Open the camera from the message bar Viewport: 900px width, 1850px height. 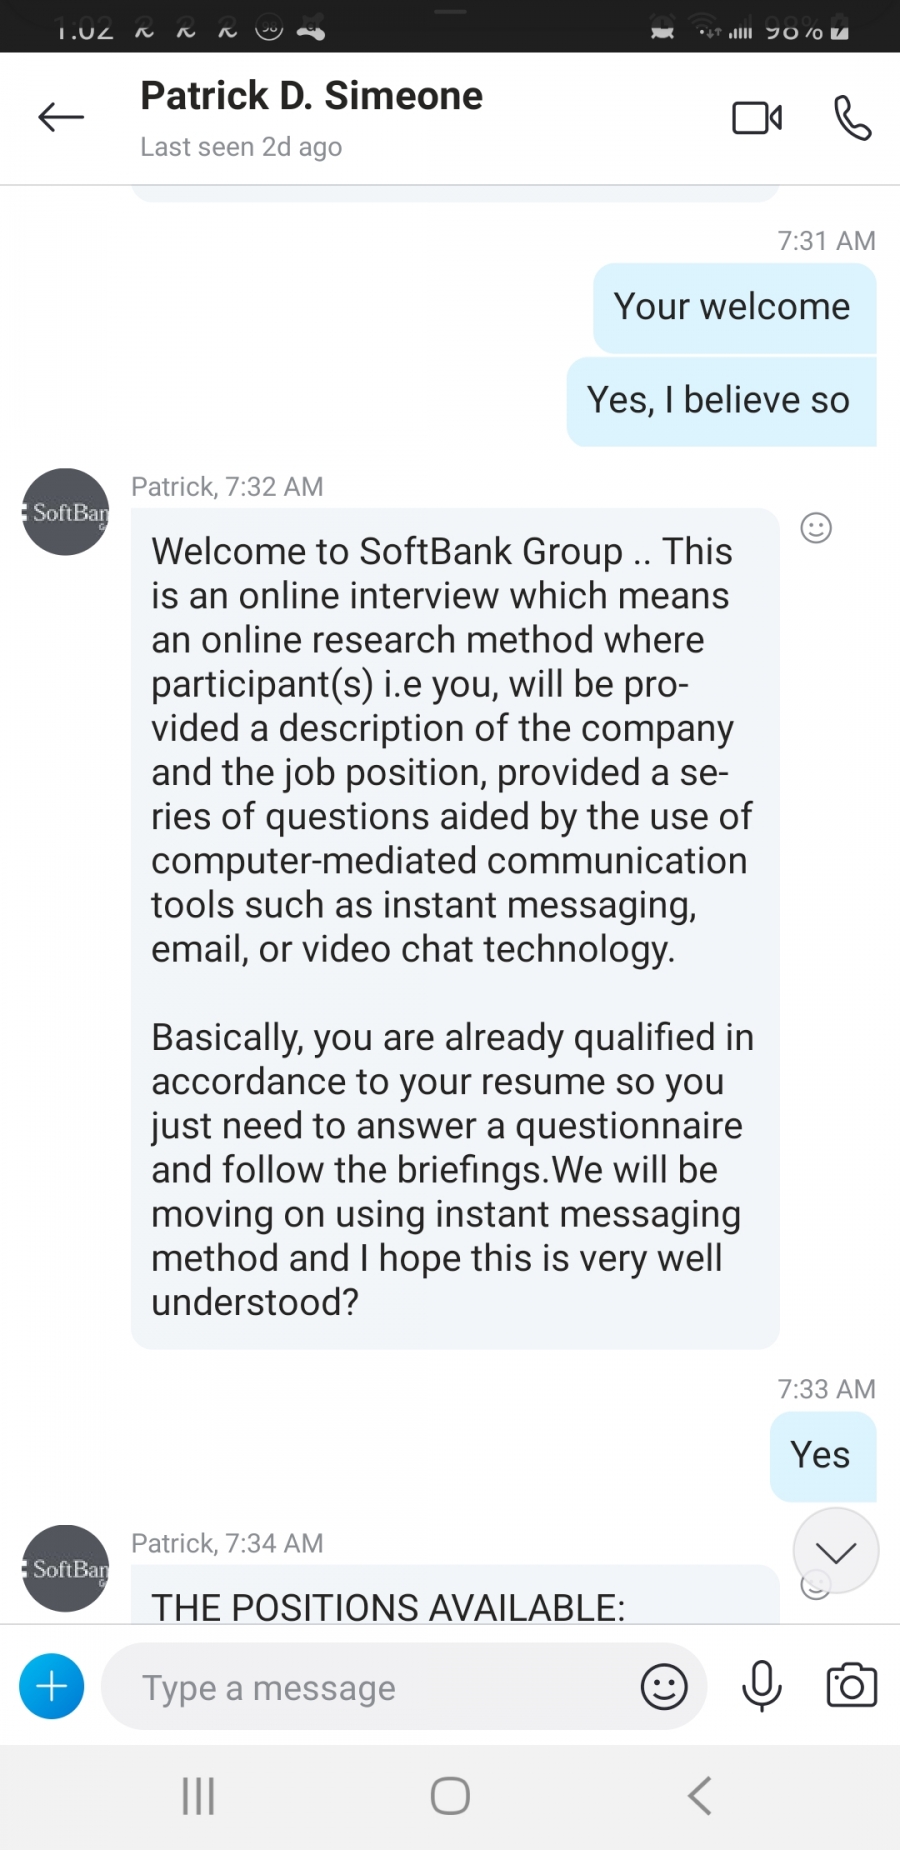click(851, 1686)
